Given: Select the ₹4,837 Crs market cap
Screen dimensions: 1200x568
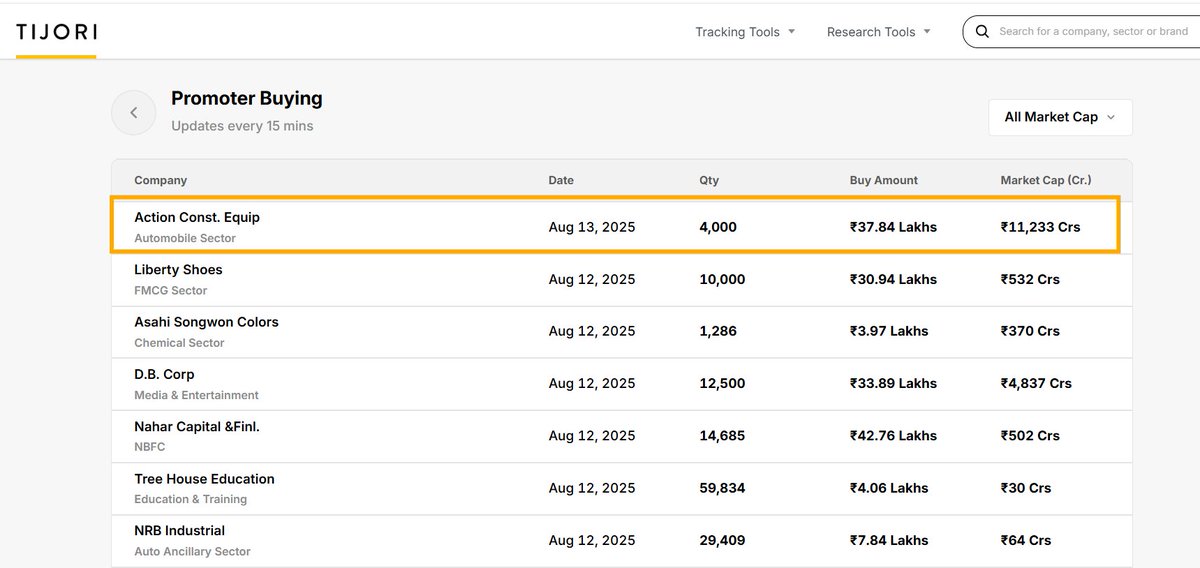Looking at the screenshot, I should coord(1036,383).
